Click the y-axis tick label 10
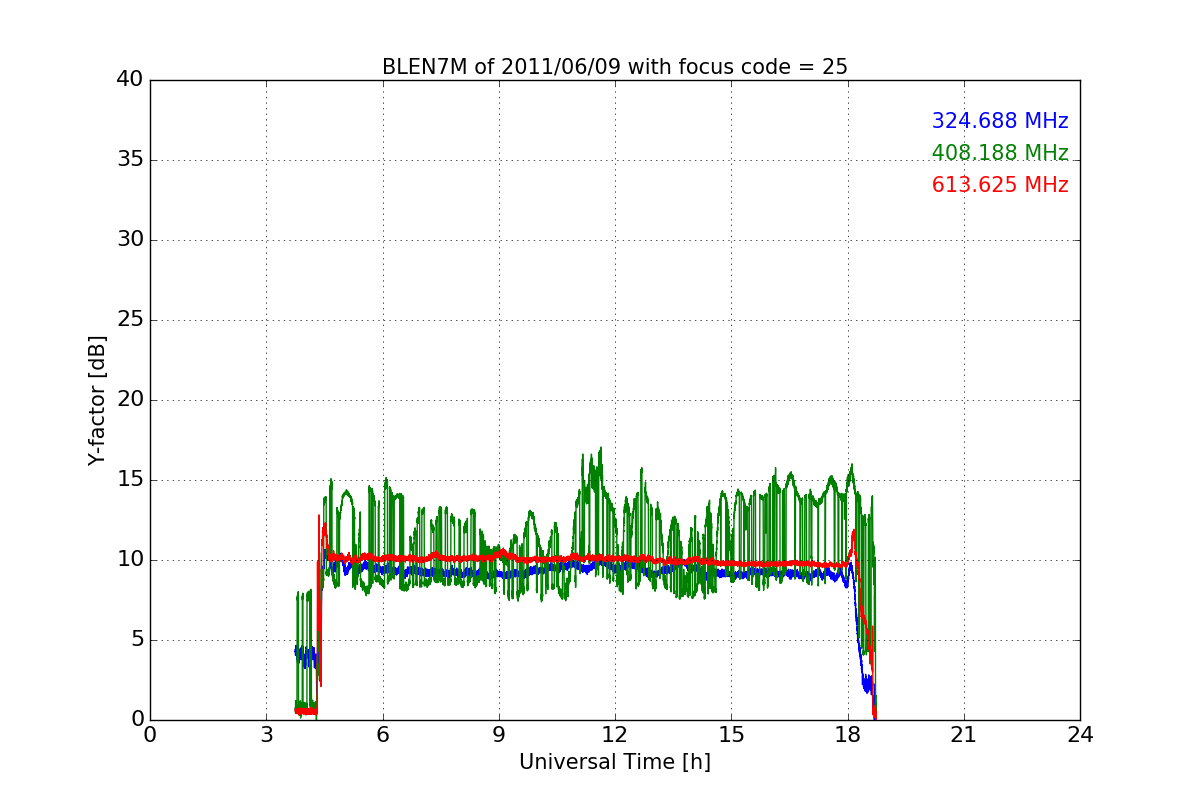The image size is (1200, 800). [x=130, y=560]
